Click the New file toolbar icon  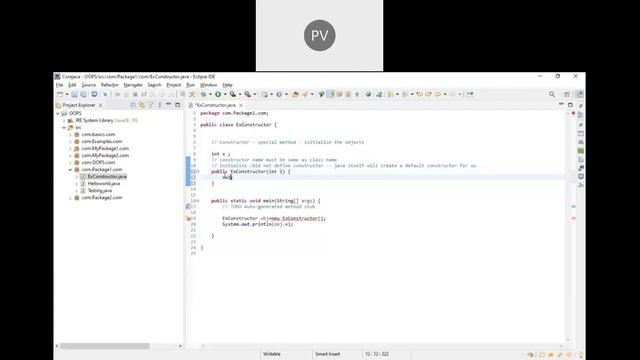(x=60, y=94)
